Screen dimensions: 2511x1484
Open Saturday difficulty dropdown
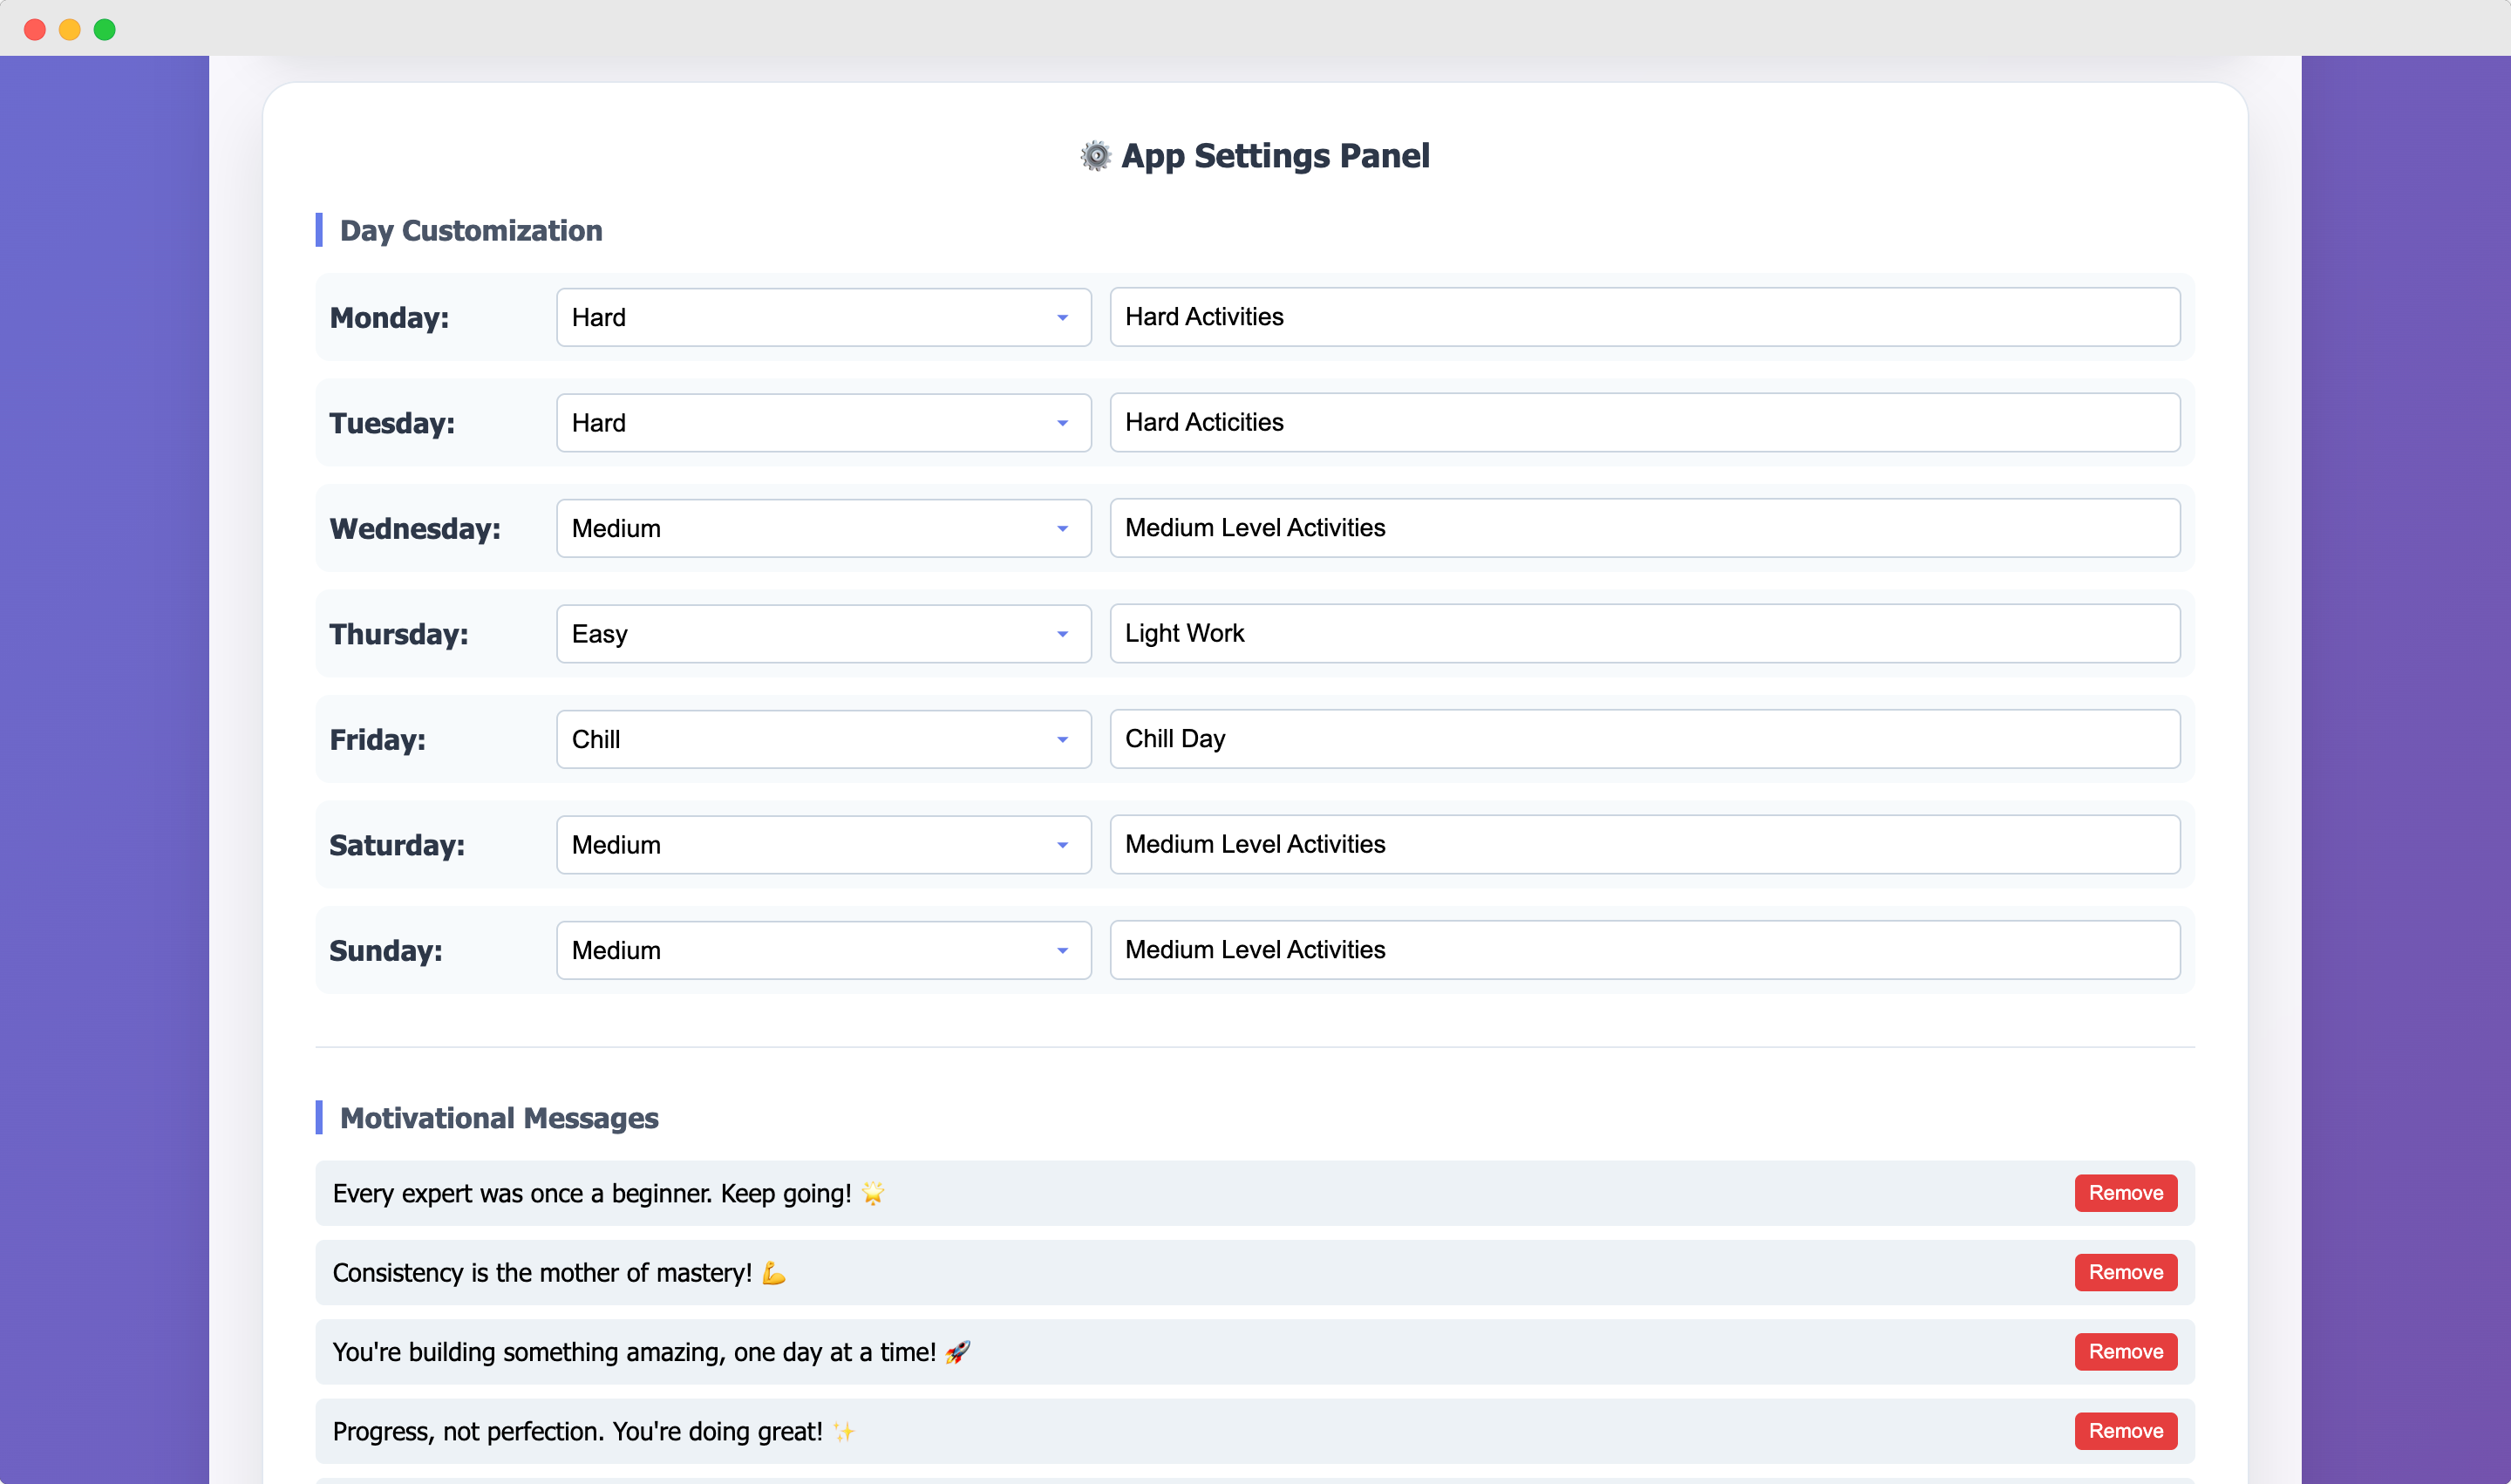point(822,845)
